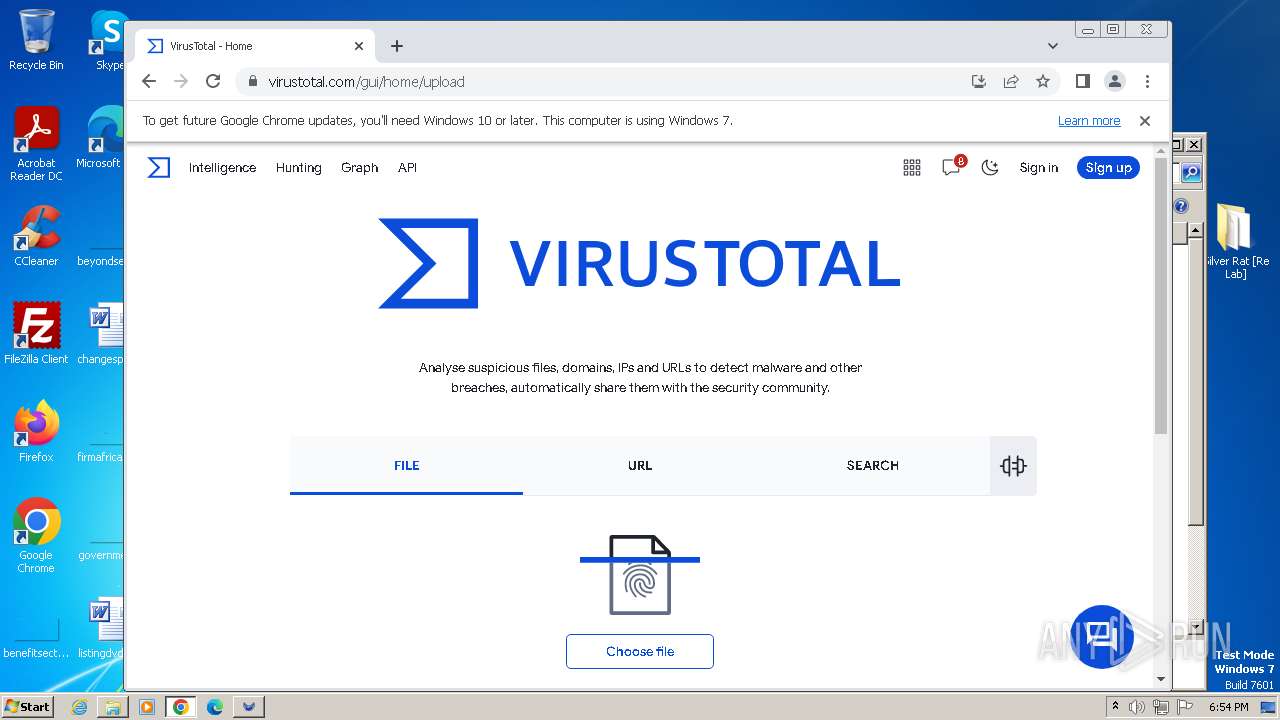Open Microsoft Edge from taskbar

214,707
